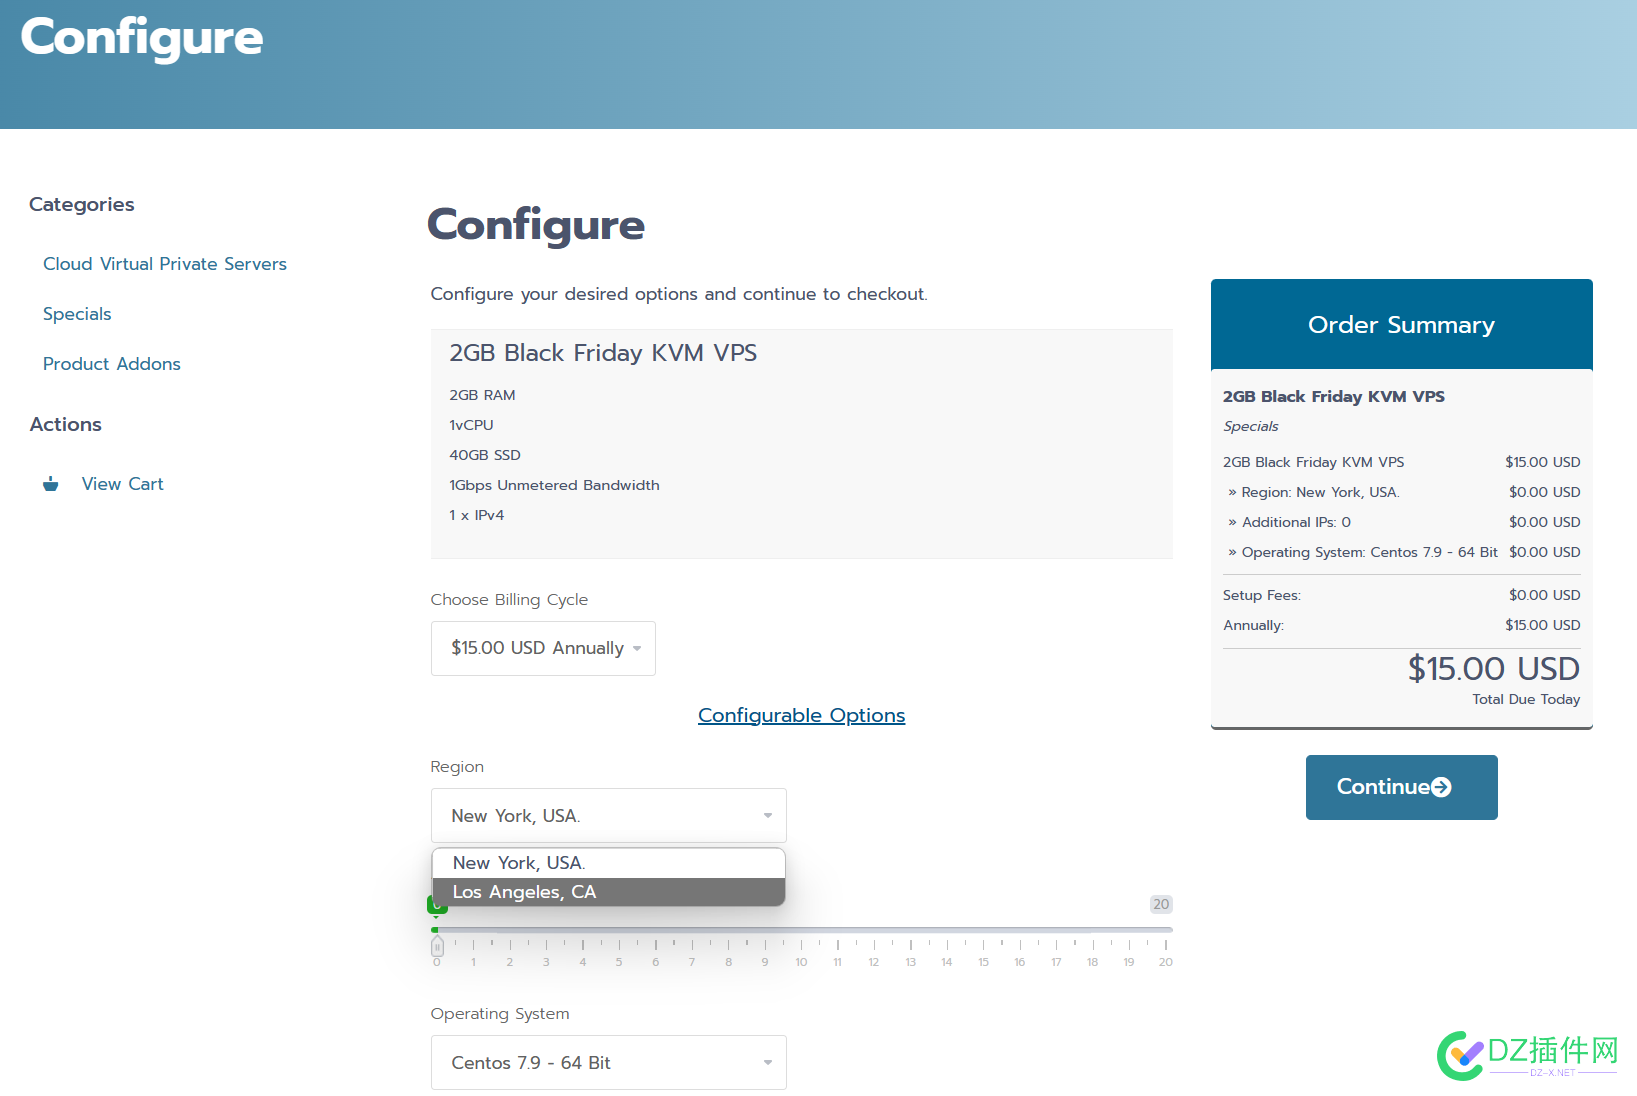Click the Order Summary header
The height and width of the screenshot is (1096, 1637).
click(x=1401, y=324)
